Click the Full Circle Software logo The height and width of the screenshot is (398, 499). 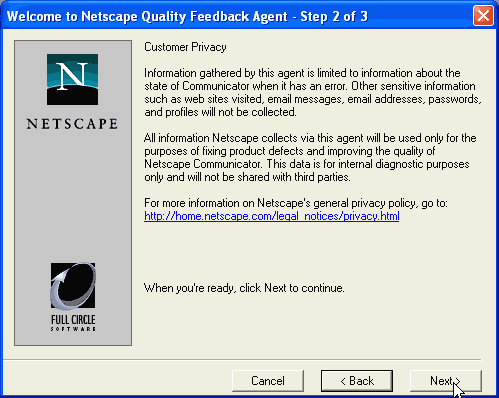pos(73,297)
